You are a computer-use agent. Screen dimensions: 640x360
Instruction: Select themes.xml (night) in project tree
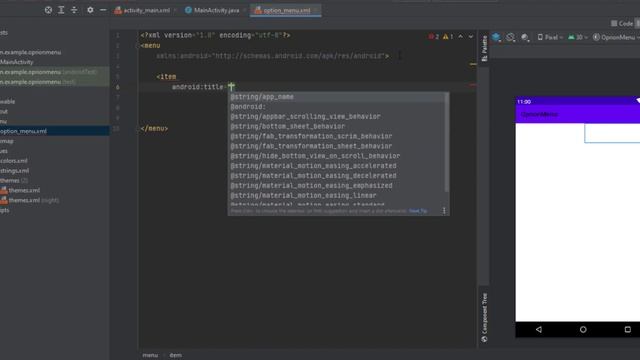[30, 200]
